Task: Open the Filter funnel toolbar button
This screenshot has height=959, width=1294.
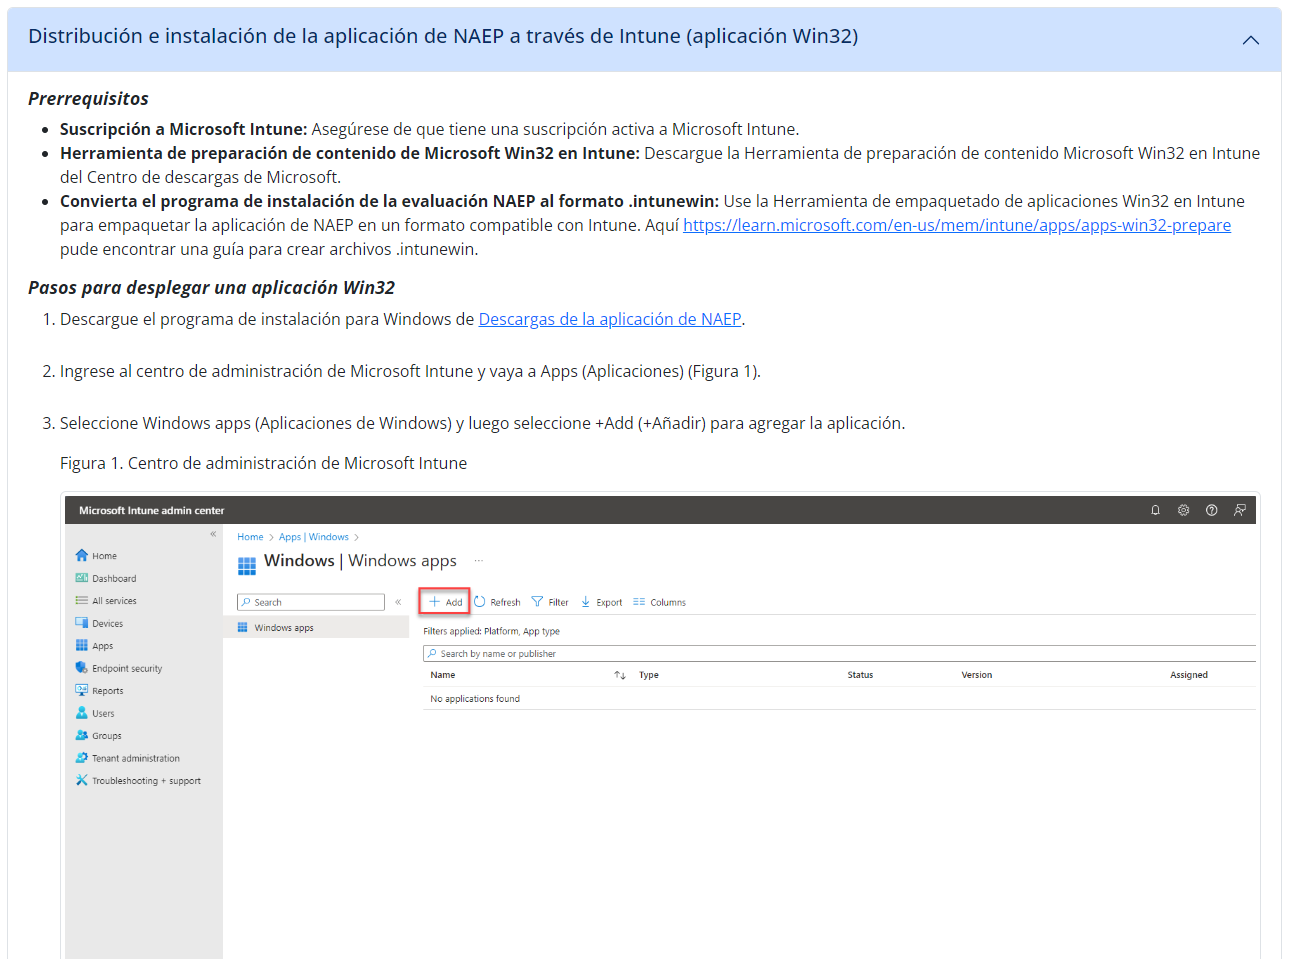Action: pyautogui.click(x=550, y=602)
